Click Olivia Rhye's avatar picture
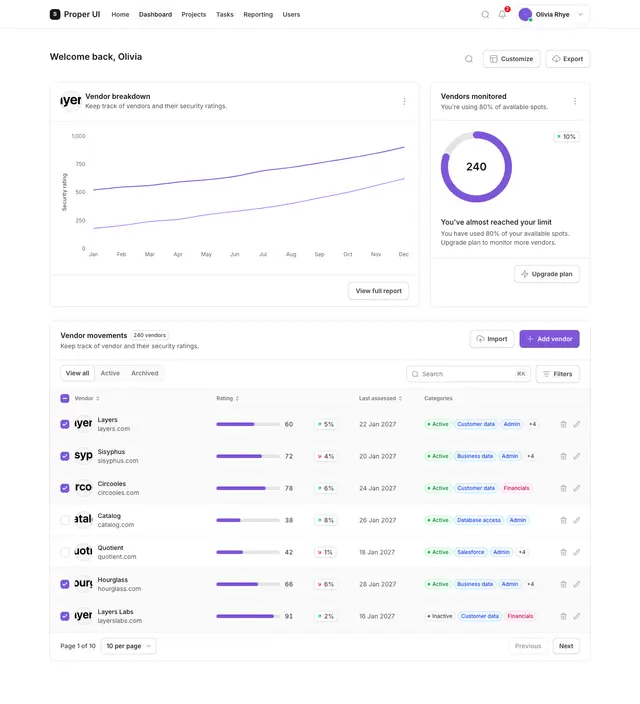The height and width of the screenshot is (704, 640). [x=525, y=14]
